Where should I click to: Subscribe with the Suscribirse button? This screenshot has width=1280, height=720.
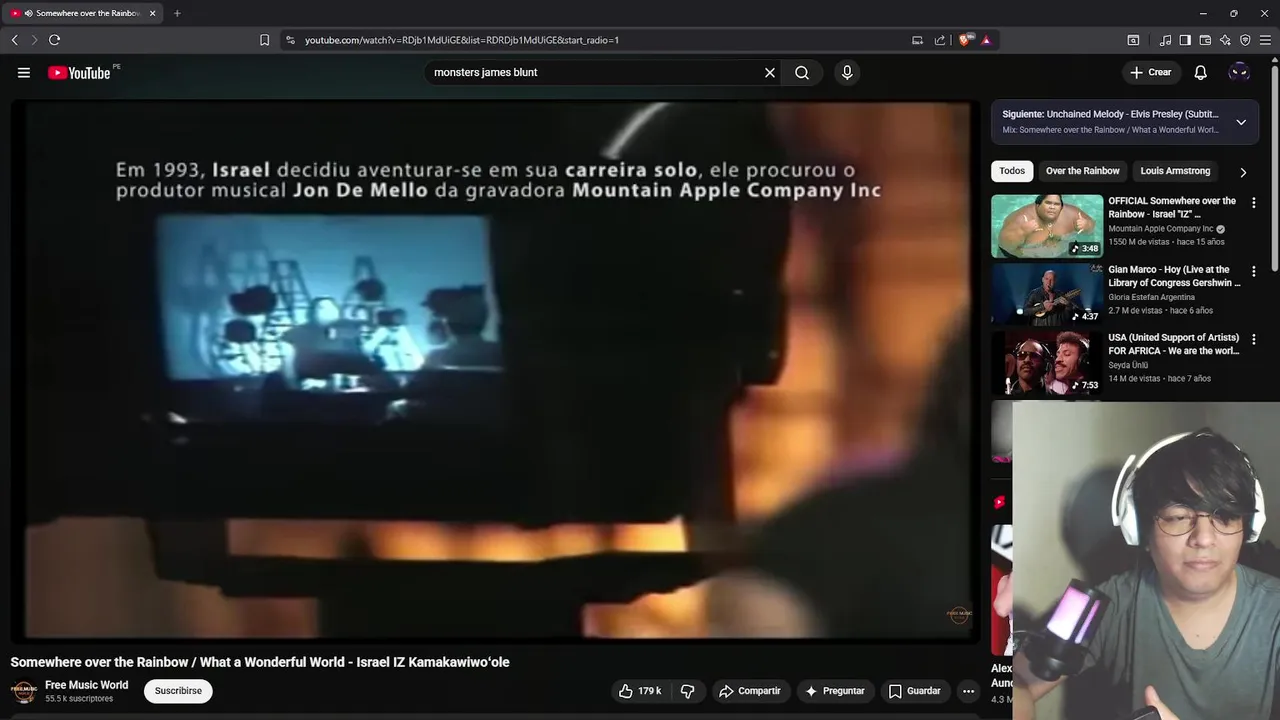[x=178, y=691]
